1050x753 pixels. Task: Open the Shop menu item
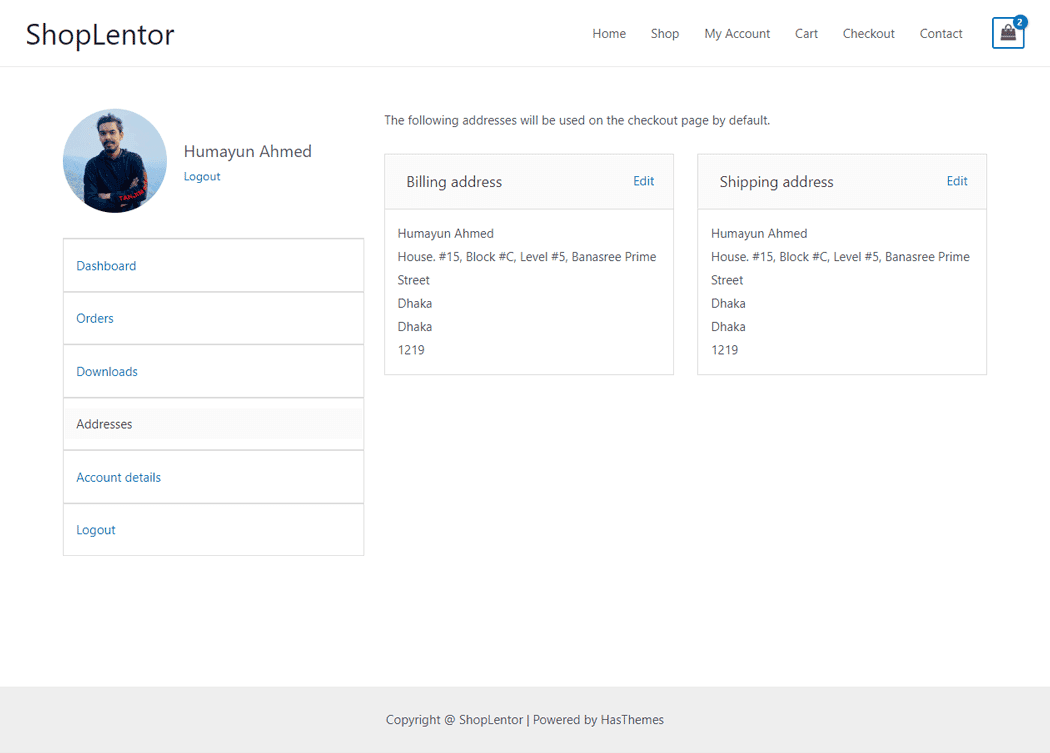[x=664, y=34]
